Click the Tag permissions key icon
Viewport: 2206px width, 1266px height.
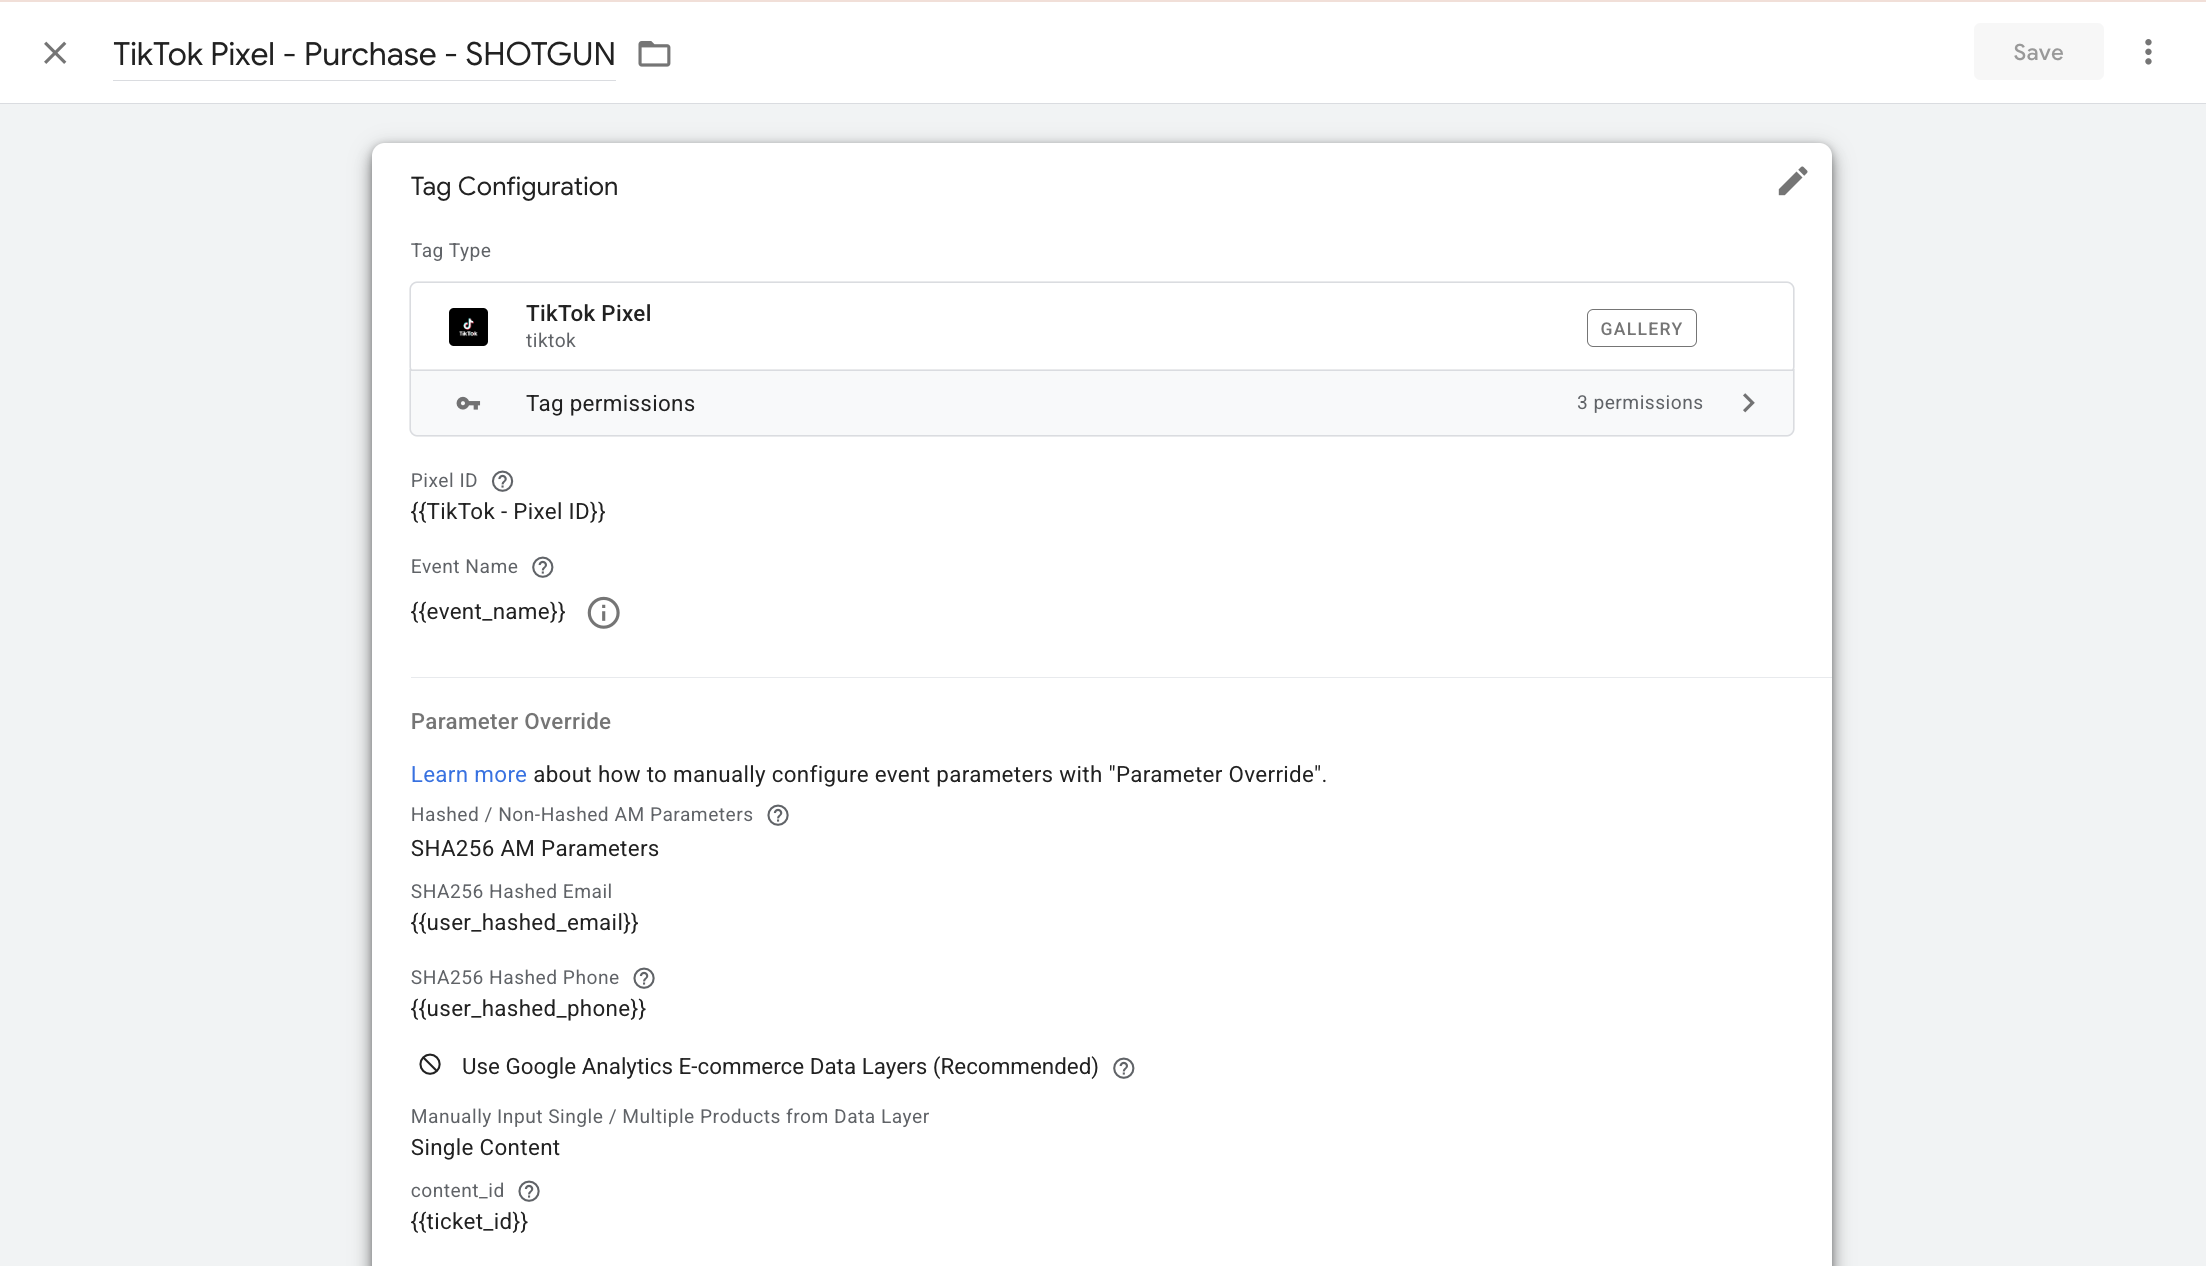pos(468,403)
